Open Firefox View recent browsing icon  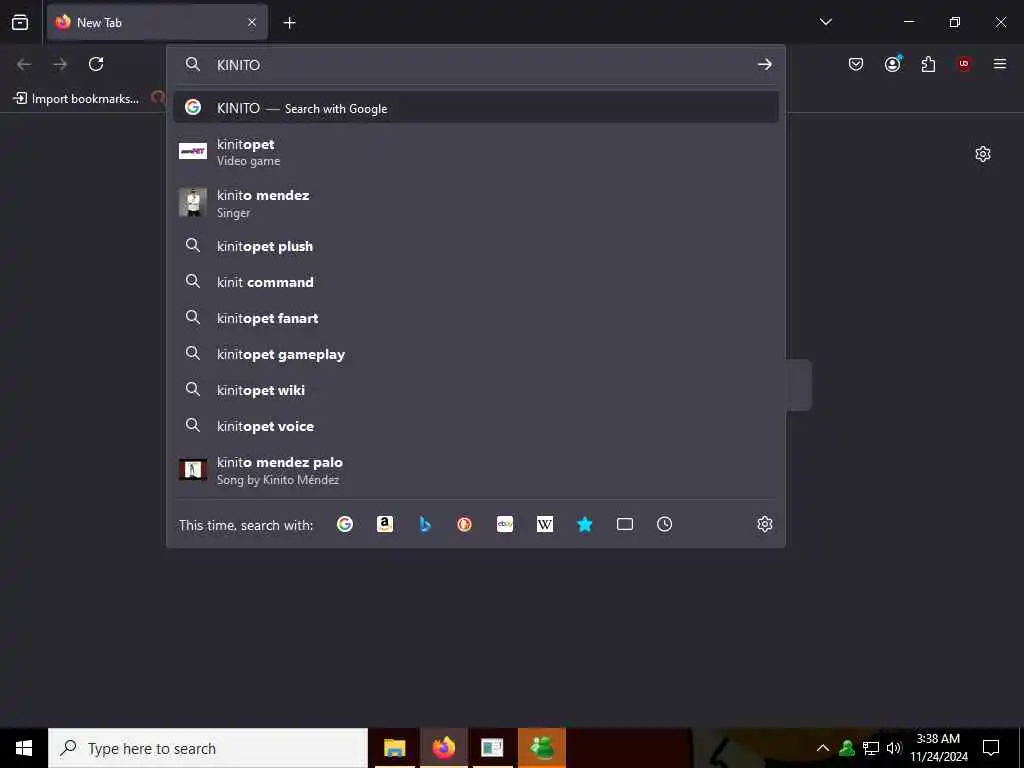tap(20, 22)
